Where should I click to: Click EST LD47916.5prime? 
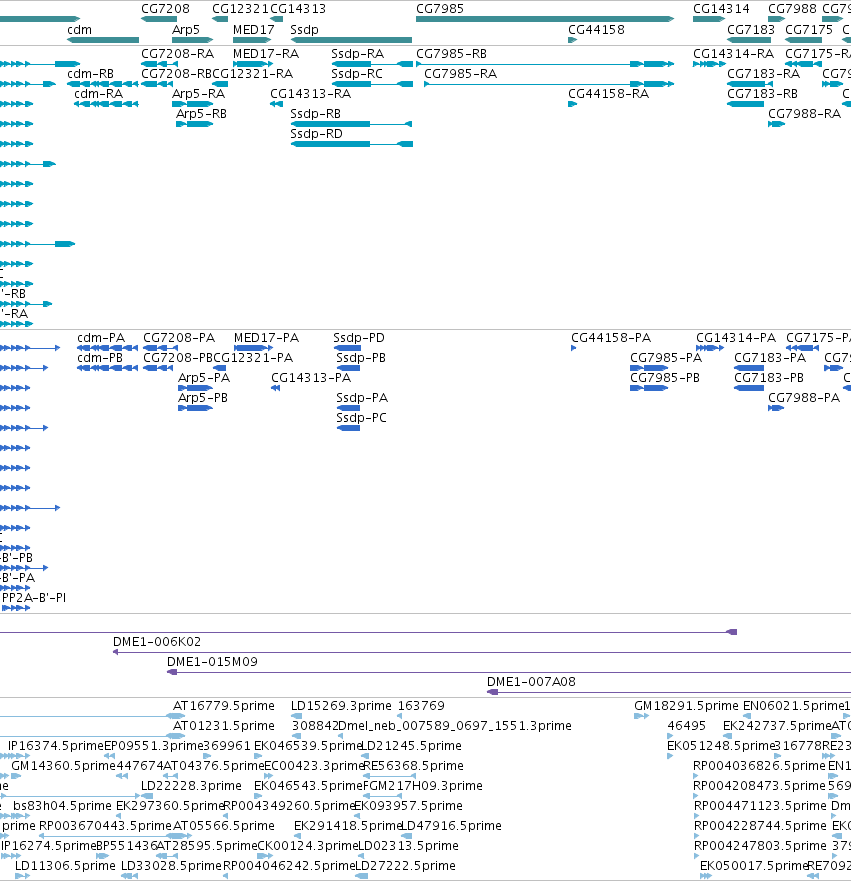coord(450,826)
